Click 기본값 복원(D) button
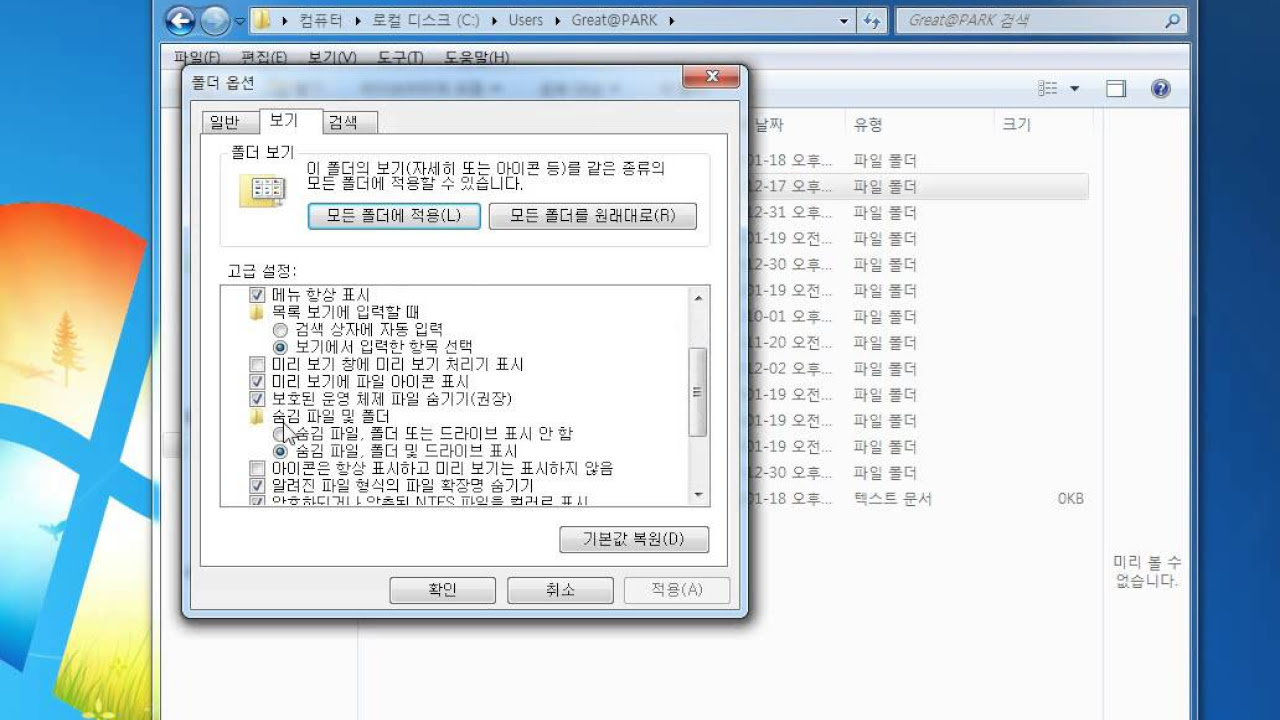The image size is (1280, 720). (634, 539)
